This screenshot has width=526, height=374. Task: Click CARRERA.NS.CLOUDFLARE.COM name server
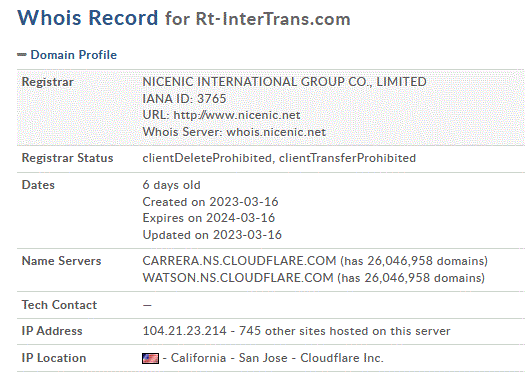click(x=239, y=261)
